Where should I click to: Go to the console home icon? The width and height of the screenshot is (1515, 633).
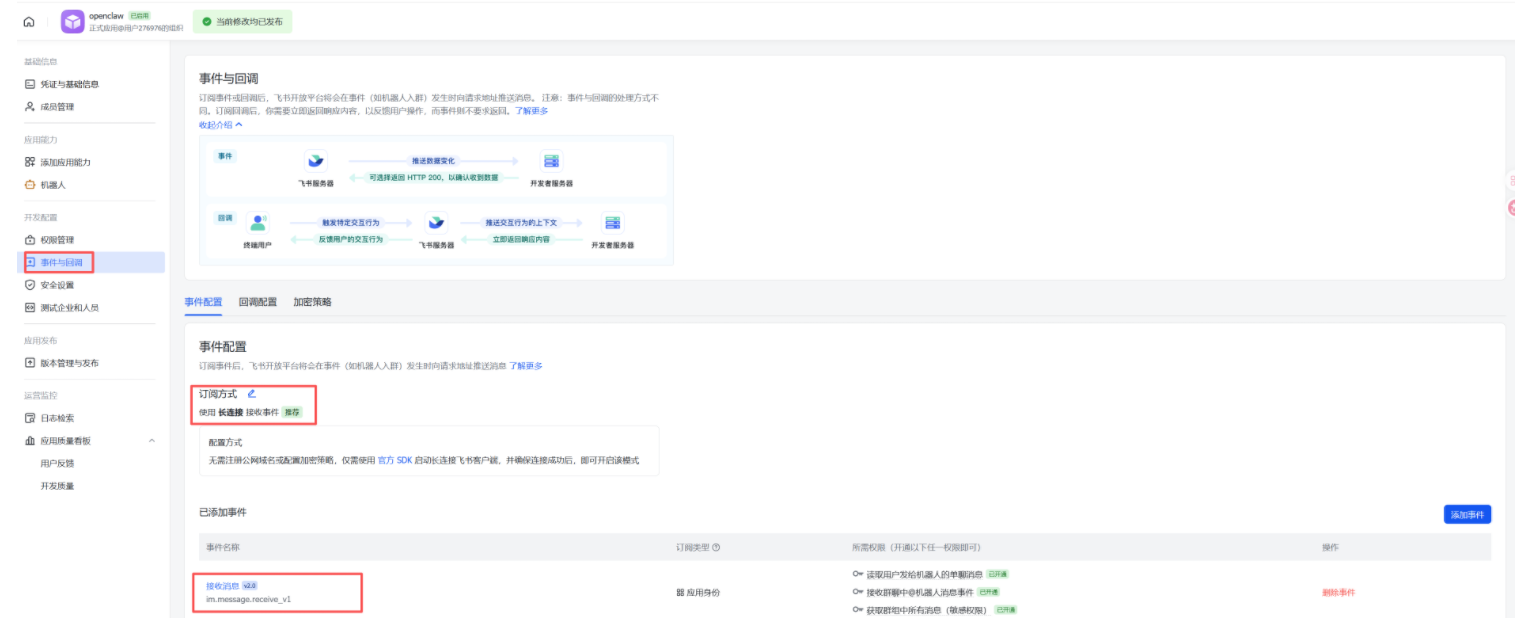point(29,21)
